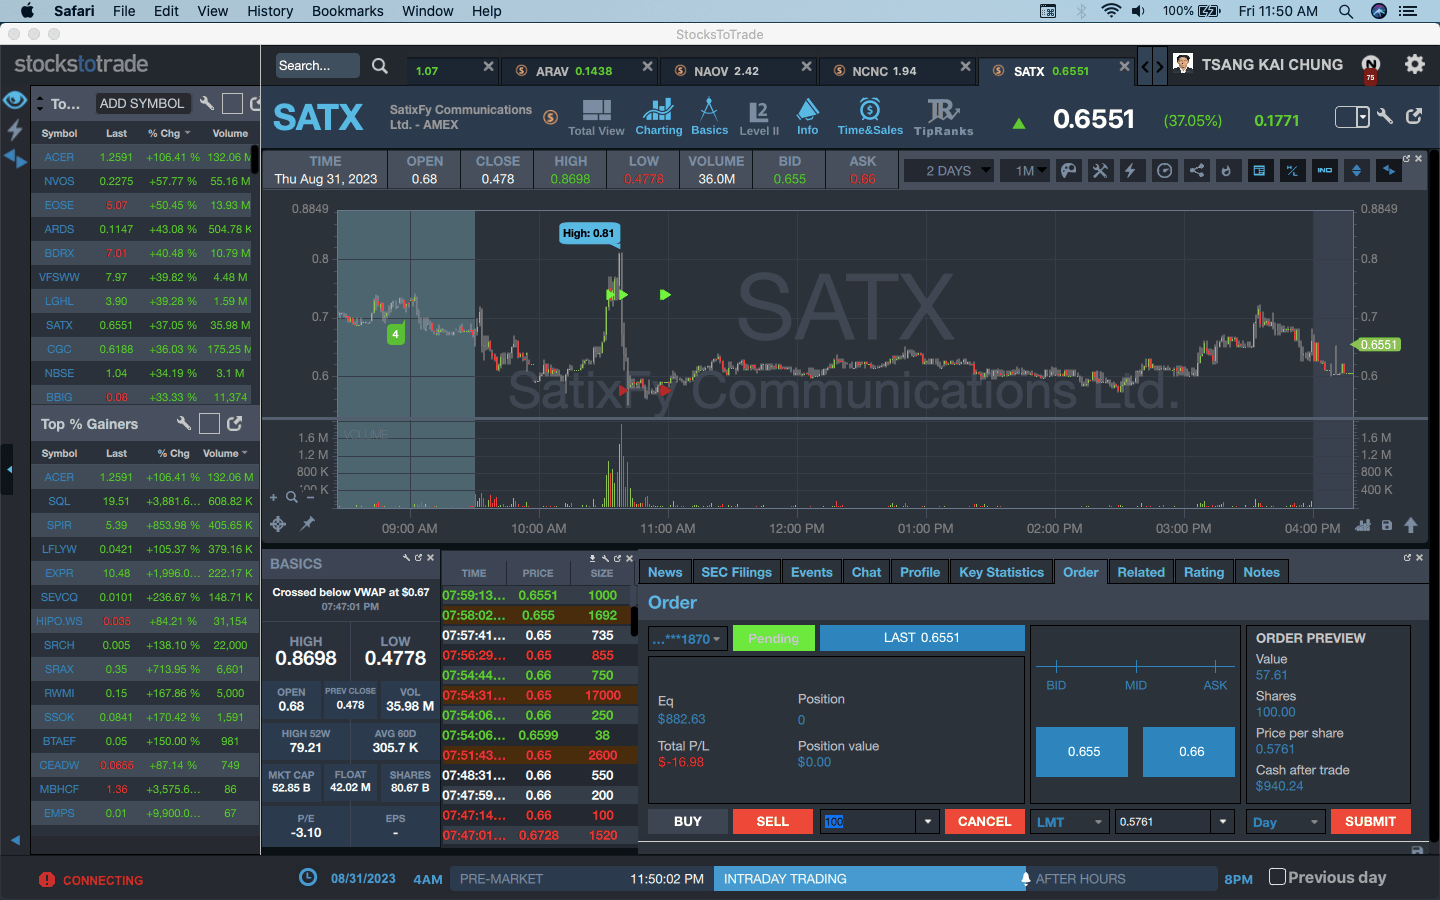The height and width of the screenshot is (900, 1440).
Task: Expand the limit price dropdown arrow
Action: tap(1223, 822)
